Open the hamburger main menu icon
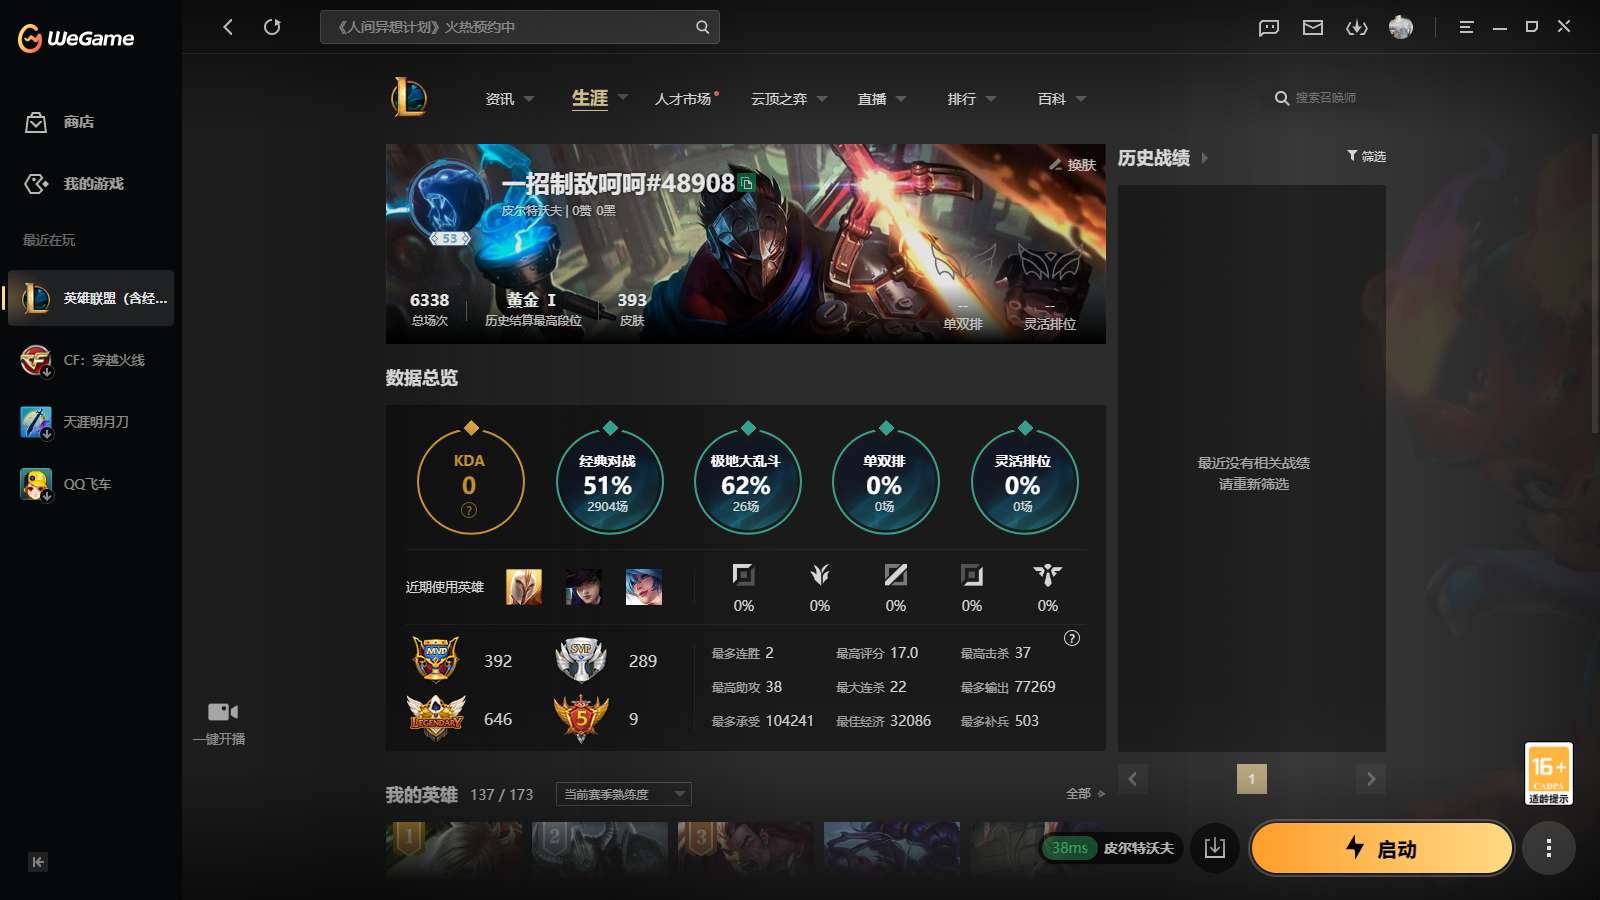Screen dimensions: 1600x900 [1466, 27]
